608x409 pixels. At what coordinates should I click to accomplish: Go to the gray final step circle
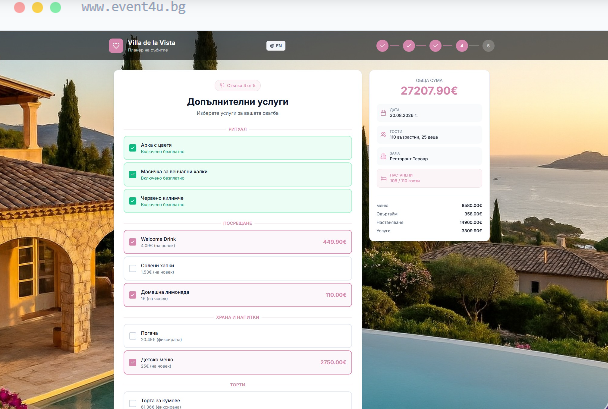(x=488, y=46)
